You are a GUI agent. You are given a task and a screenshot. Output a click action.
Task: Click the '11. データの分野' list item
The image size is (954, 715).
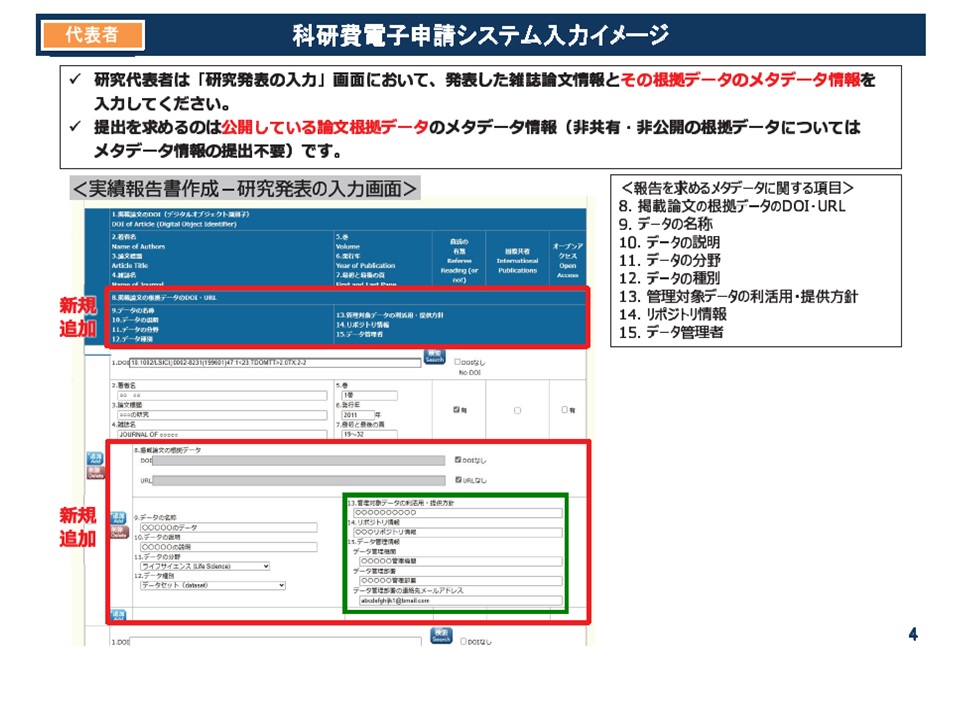coord(669,260)
